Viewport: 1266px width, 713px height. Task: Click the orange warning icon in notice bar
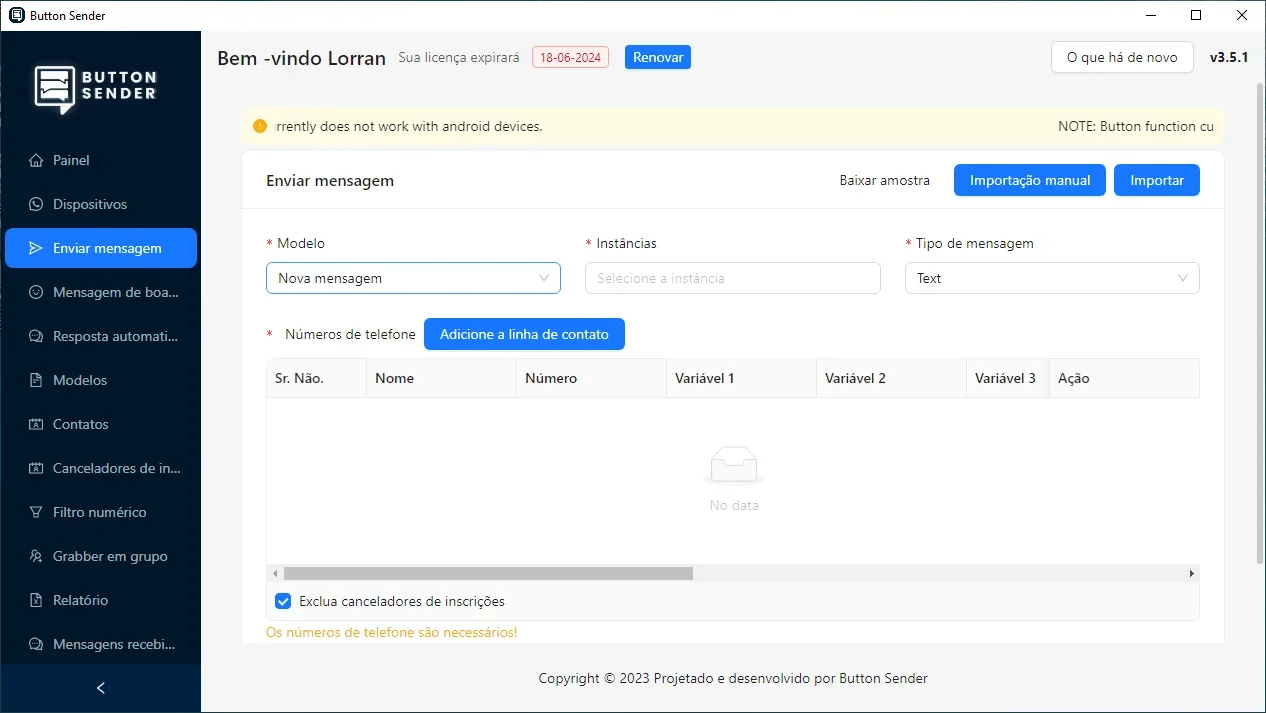tap(260, 126)
